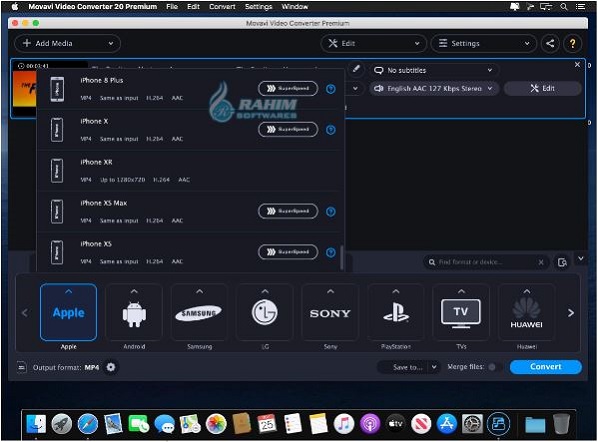598x442 pixels.
Task: Open Music app from the Dock
Action: [x=344, y=424]
